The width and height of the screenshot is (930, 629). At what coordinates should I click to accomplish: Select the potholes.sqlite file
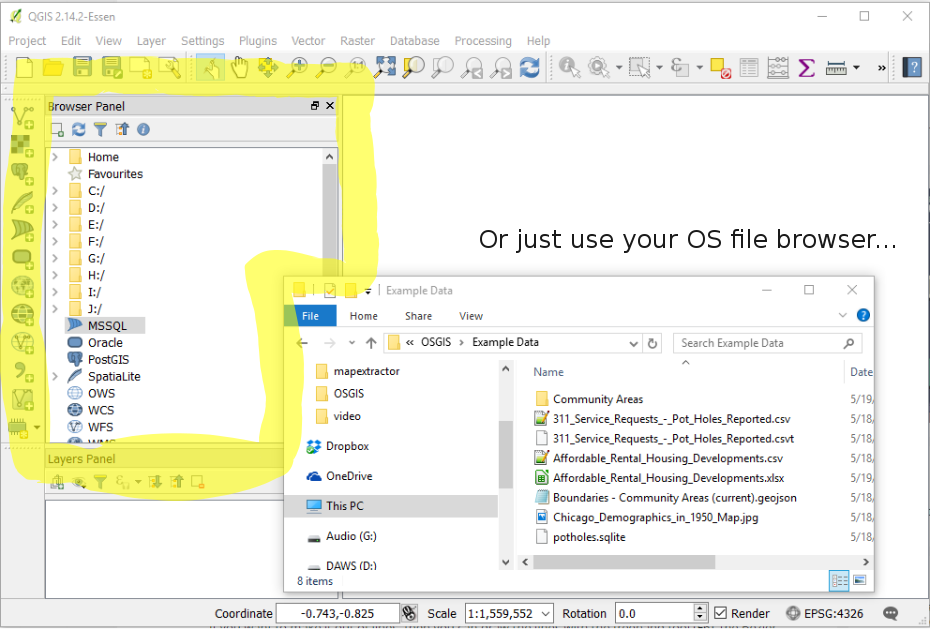point(589,537)
